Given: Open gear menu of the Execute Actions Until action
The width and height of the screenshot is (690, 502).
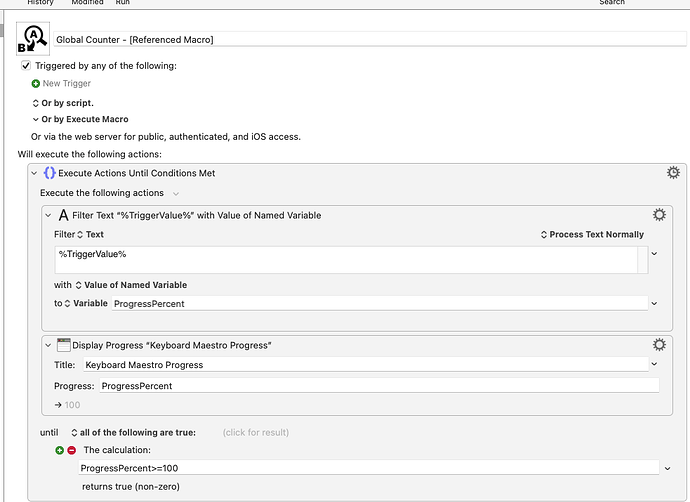Looking at the screenshot, I should pyautogui.click(x=673, y=172).
